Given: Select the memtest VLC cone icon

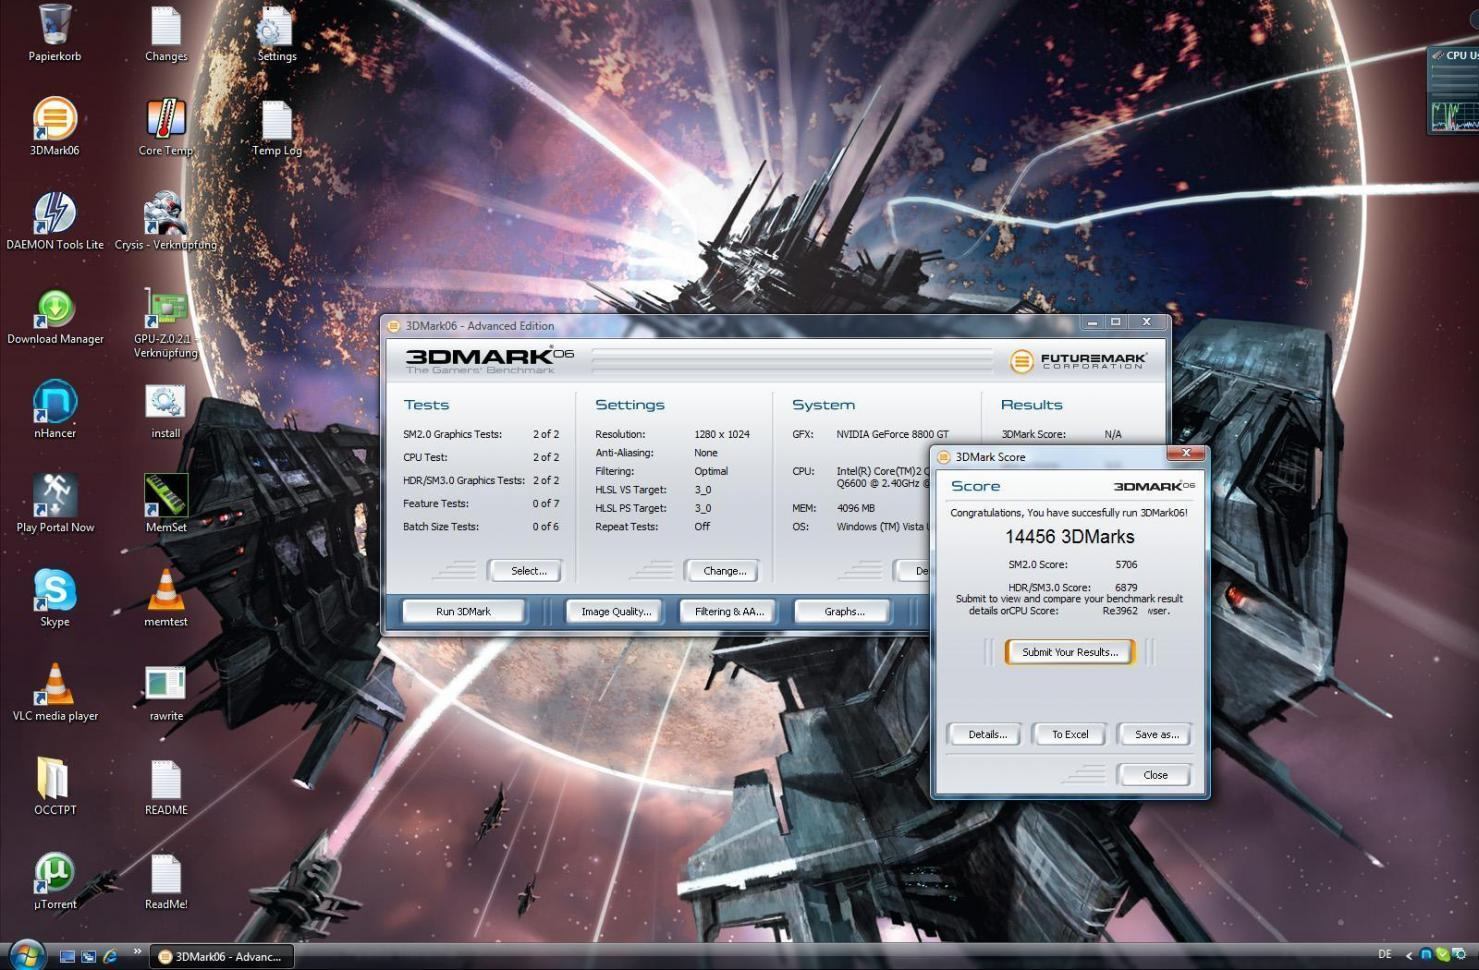Looking at the screenshot, I should click(166, 597).
